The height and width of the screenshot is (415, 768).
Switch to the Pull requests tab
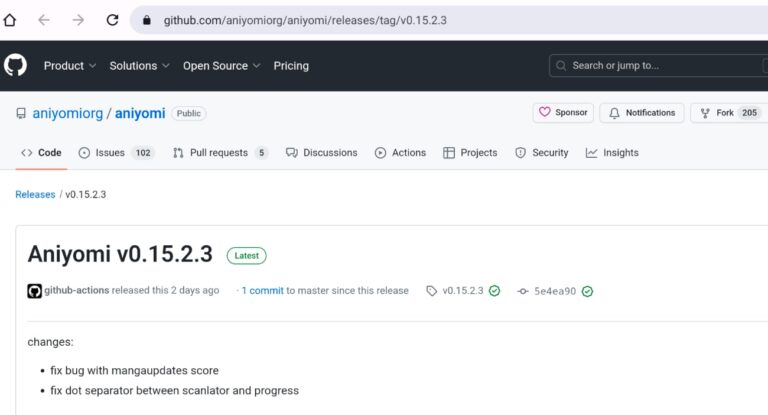point(220,153)
